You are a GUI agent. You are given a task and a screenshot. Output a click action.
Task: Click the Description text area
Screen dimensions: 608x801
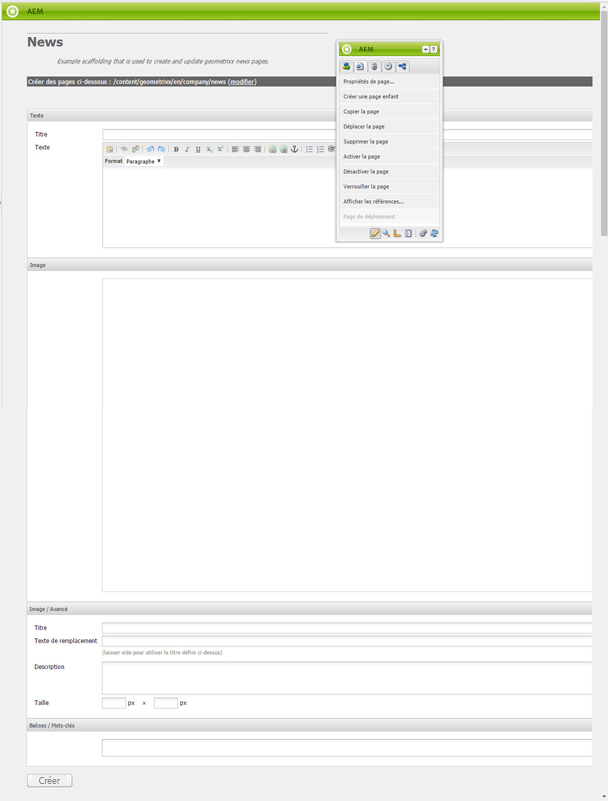347,678
